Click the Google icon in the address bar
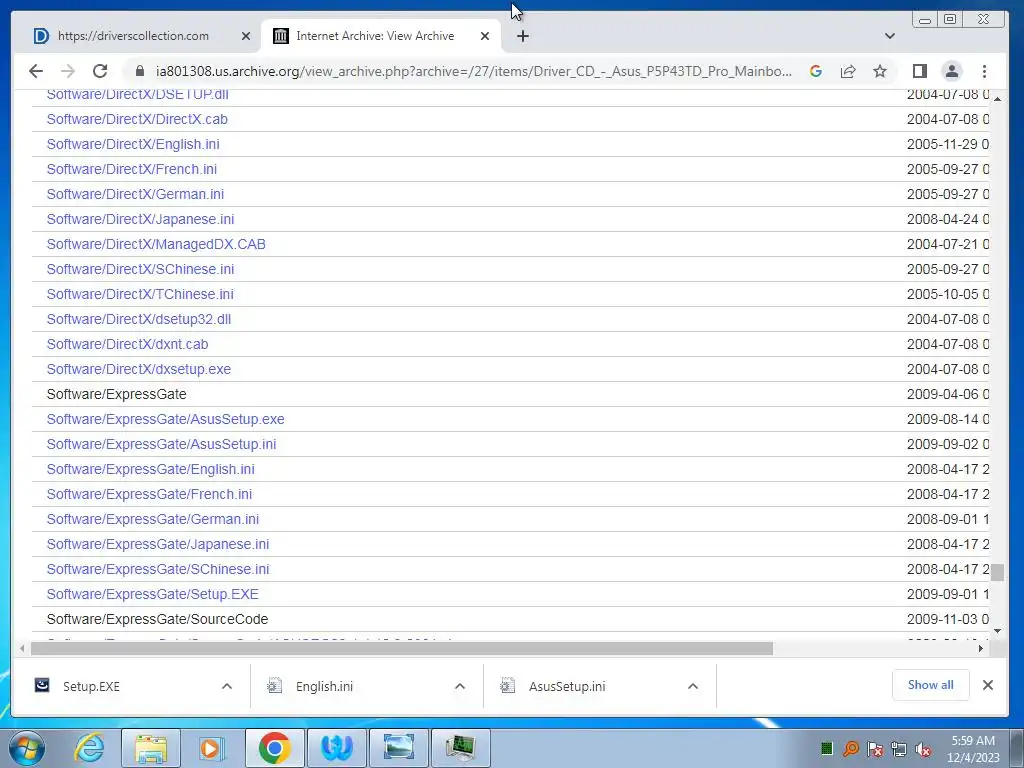The height and width of the screenshot is (768, 1024). 816,71
